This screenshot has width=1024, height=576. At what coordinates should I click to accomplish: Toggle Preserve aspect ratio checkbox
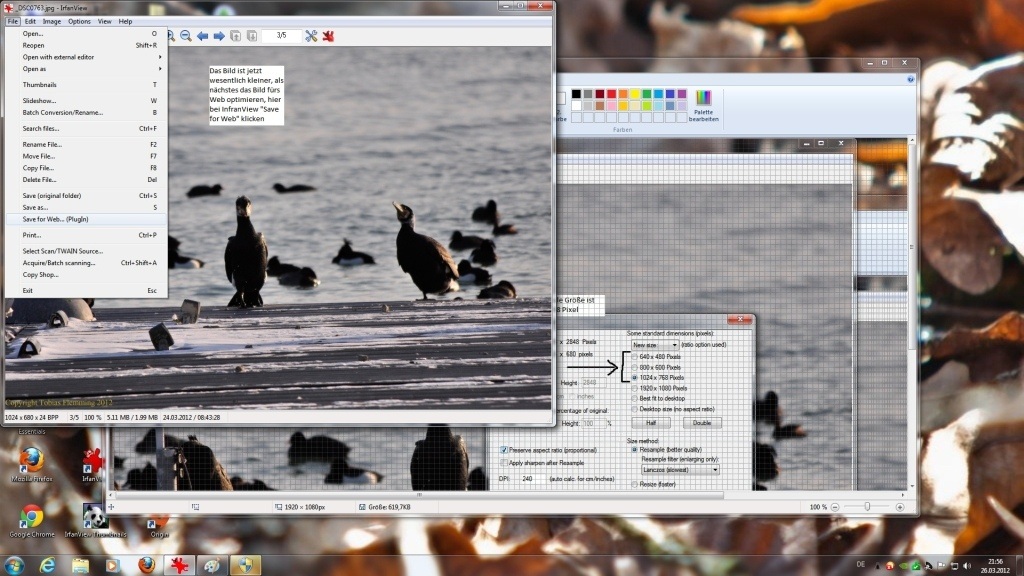coord(504,450)
